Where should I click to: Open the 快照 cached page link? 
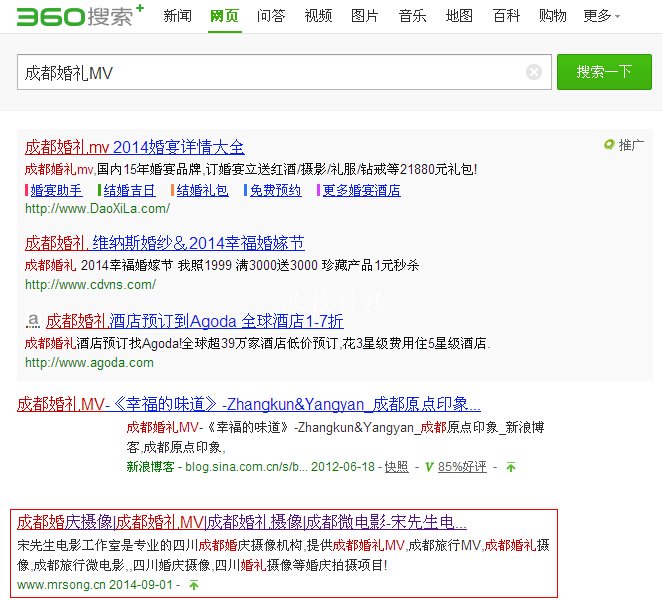click(396, 467)
